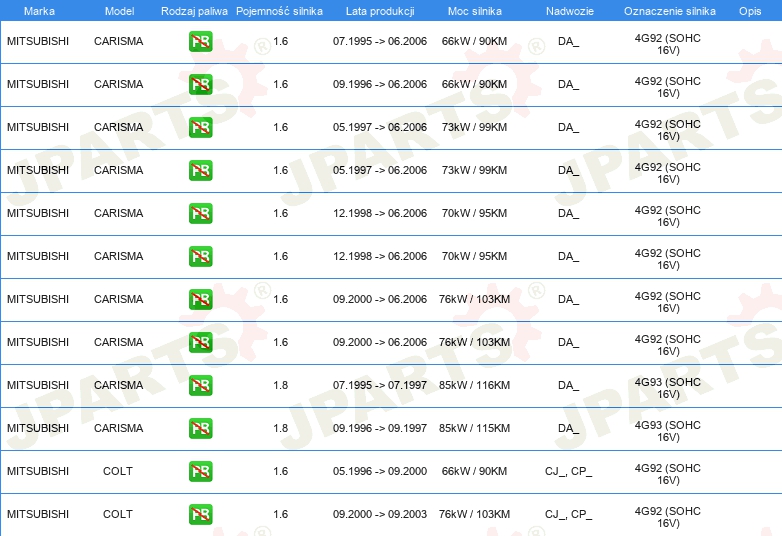782x536 pixels.
Task: Select the 4G93 engine code in 116KM row
Action: 668,388
